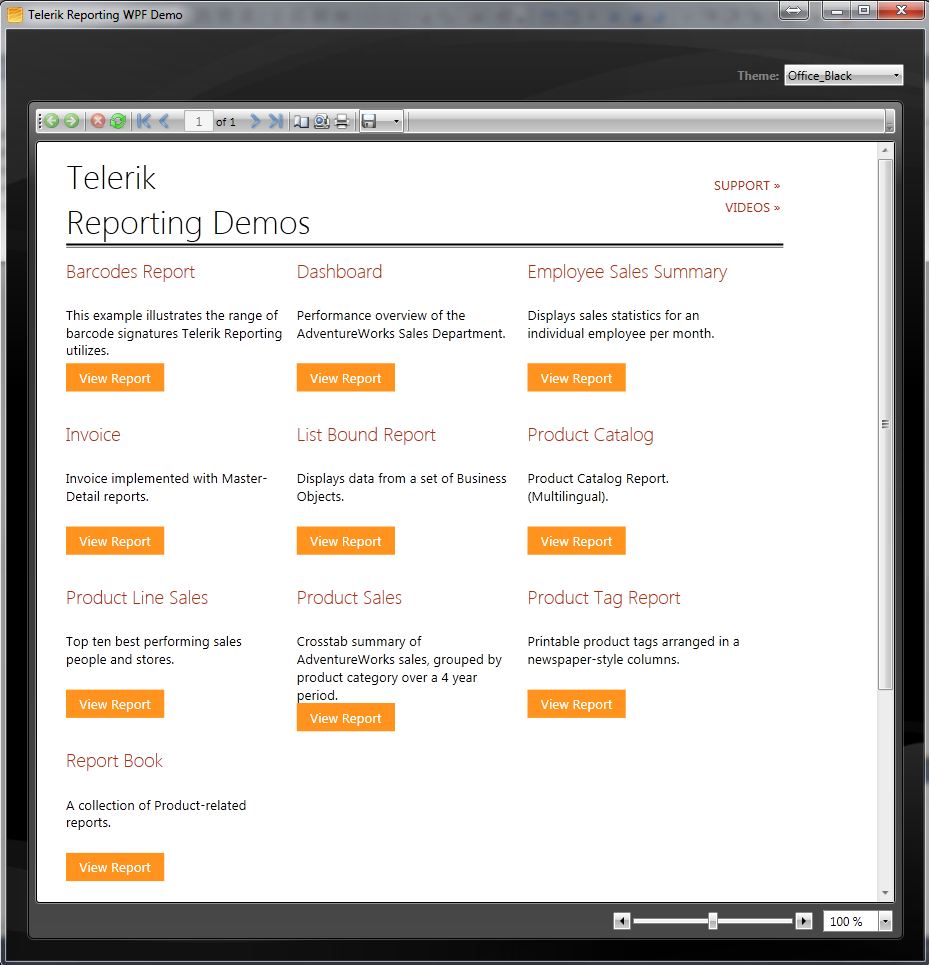The width and height of the screenshot is (929, 965).
Task: Click the List Bound Report heading
Action: coord(366,435)
